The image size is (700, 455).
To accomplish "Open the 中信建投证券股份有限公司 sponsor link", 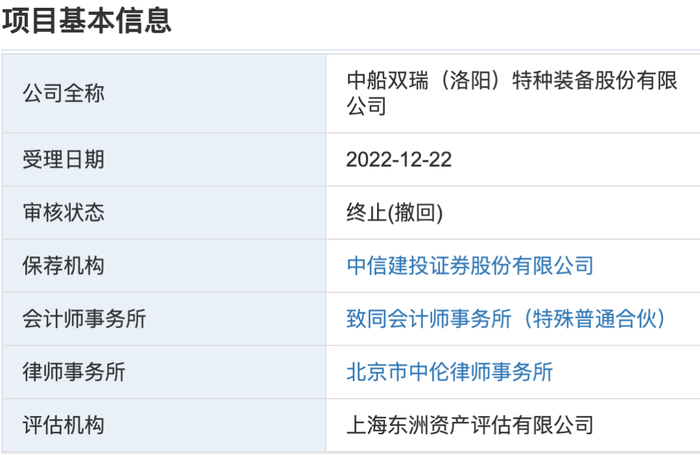I will (x=470, y=266).
